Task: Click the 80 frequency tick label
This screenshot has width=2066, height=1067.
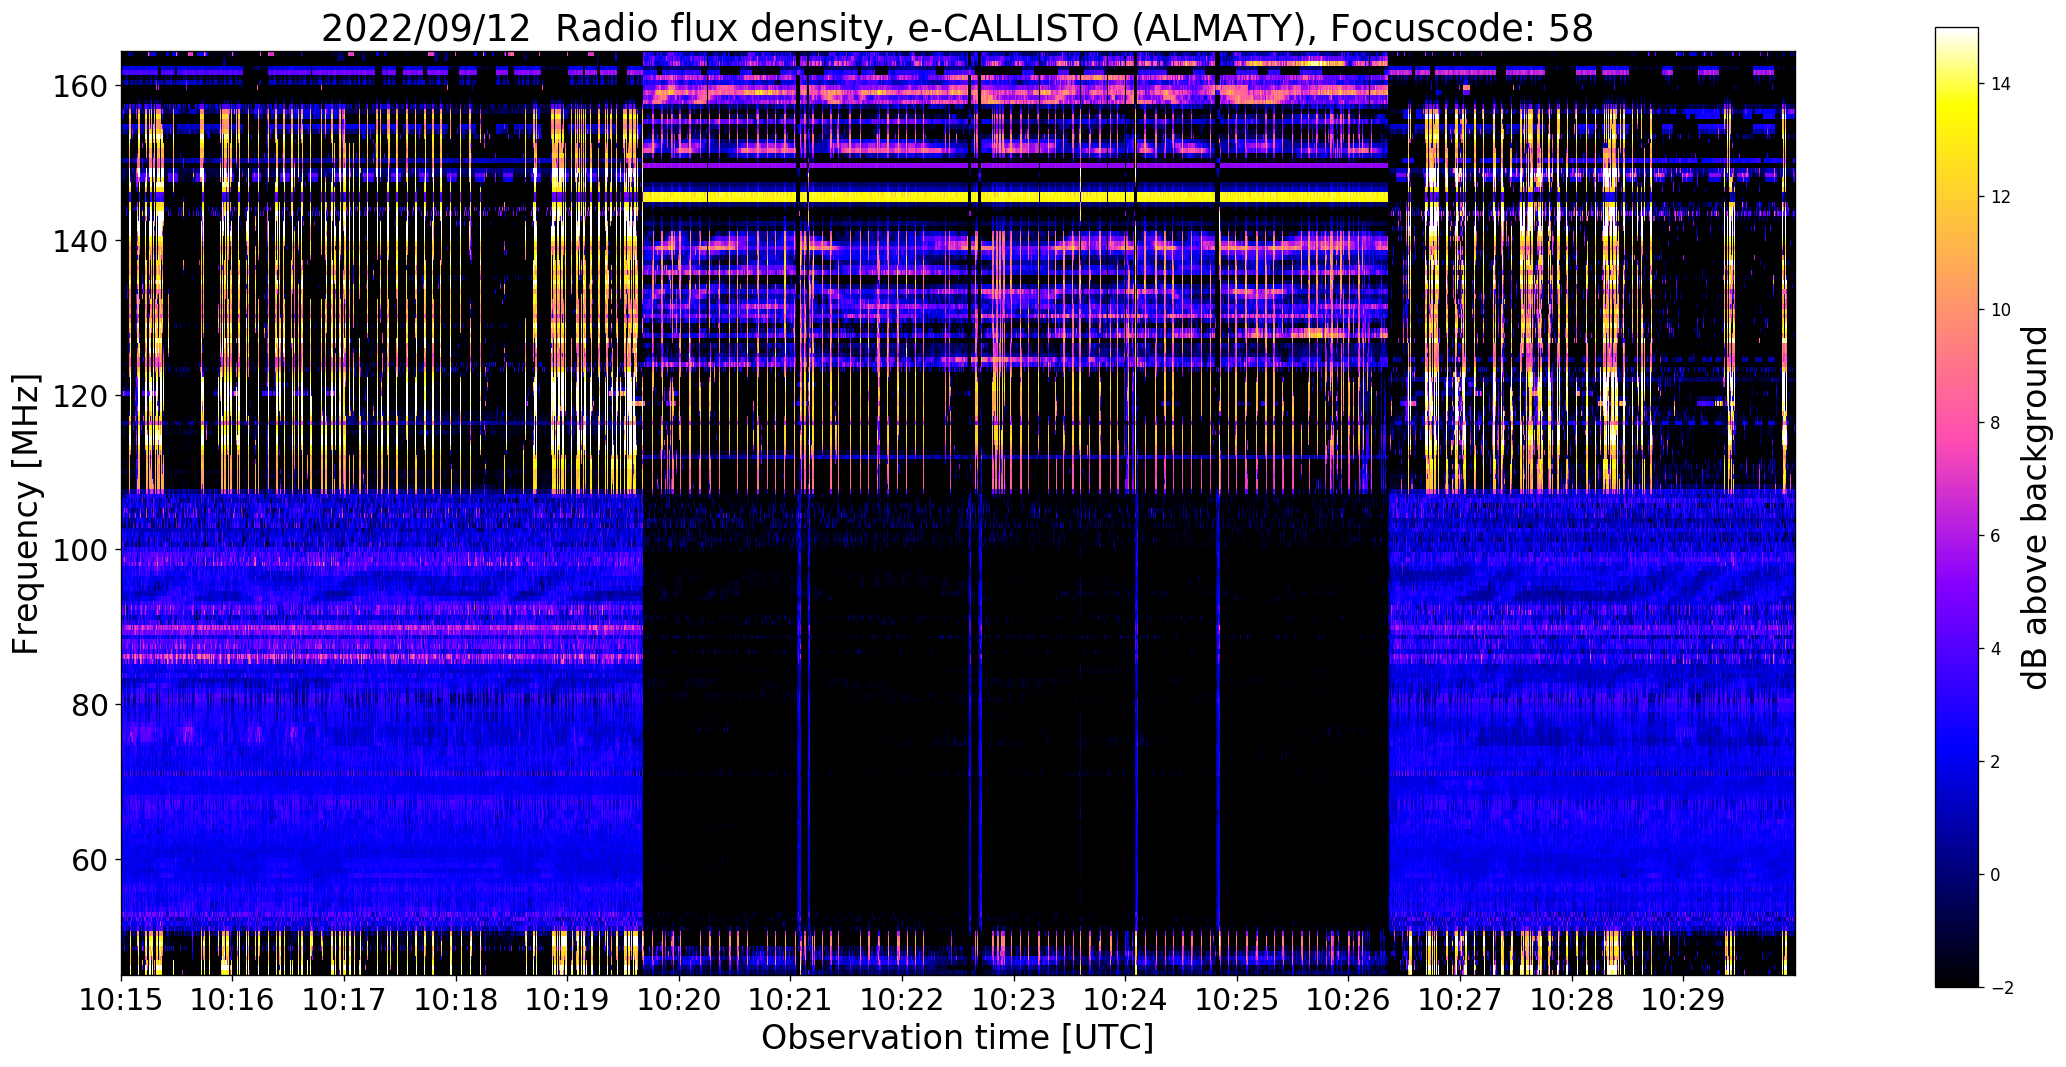Action: coord(91,704)
